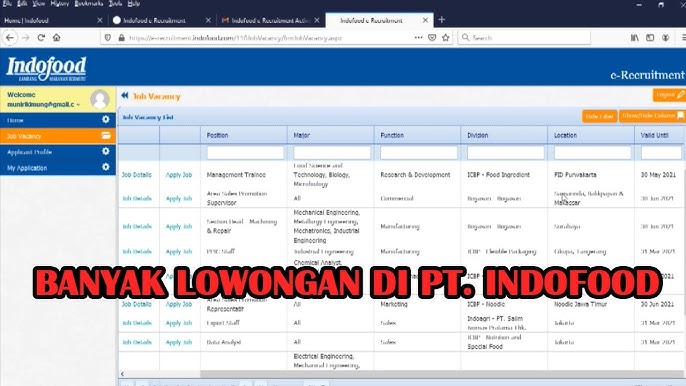This screenshot has height=386, width=686.
Task: Click the Firefox account icon
Action: [x=665, y=38]
